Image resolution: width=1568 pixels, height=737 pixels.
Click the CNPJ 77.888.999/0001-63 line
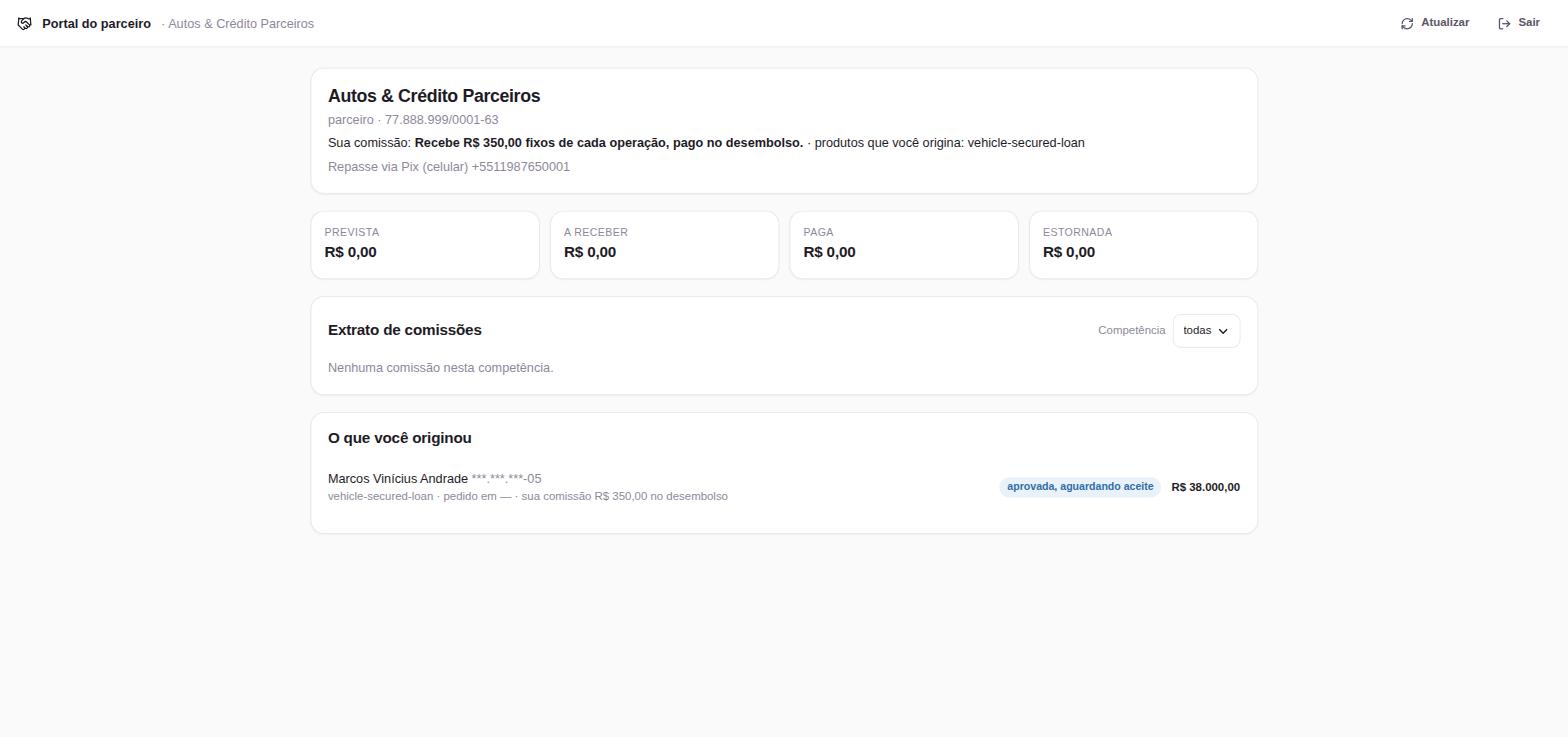point(413,120)
